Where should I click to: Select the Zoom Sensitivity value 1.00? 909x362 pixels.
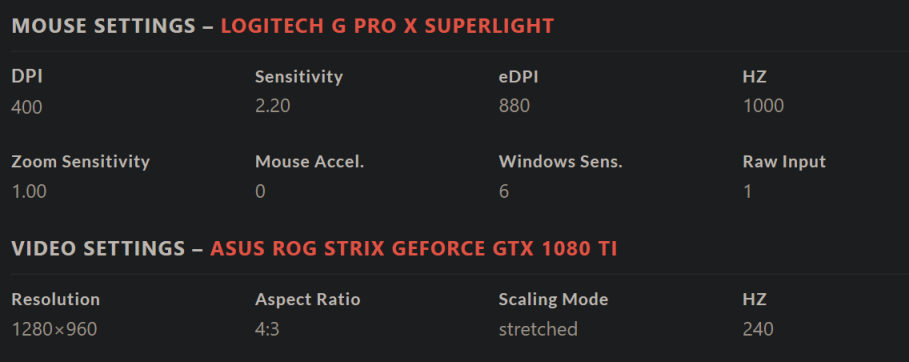click(x=29, y=191)
